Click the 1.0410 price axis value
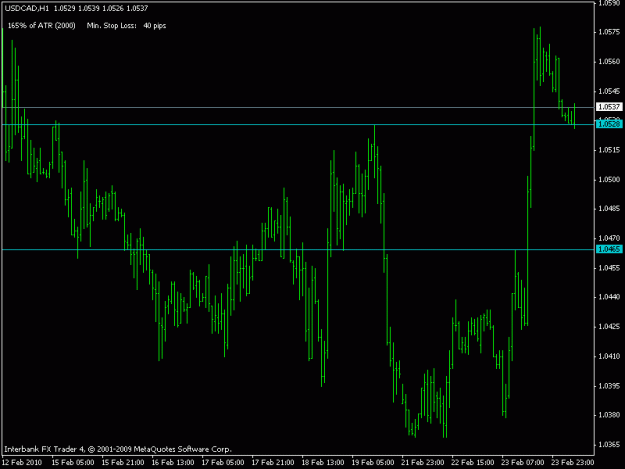Image resolution: width=625 pixels, height=469 pixels. [609, 356]
